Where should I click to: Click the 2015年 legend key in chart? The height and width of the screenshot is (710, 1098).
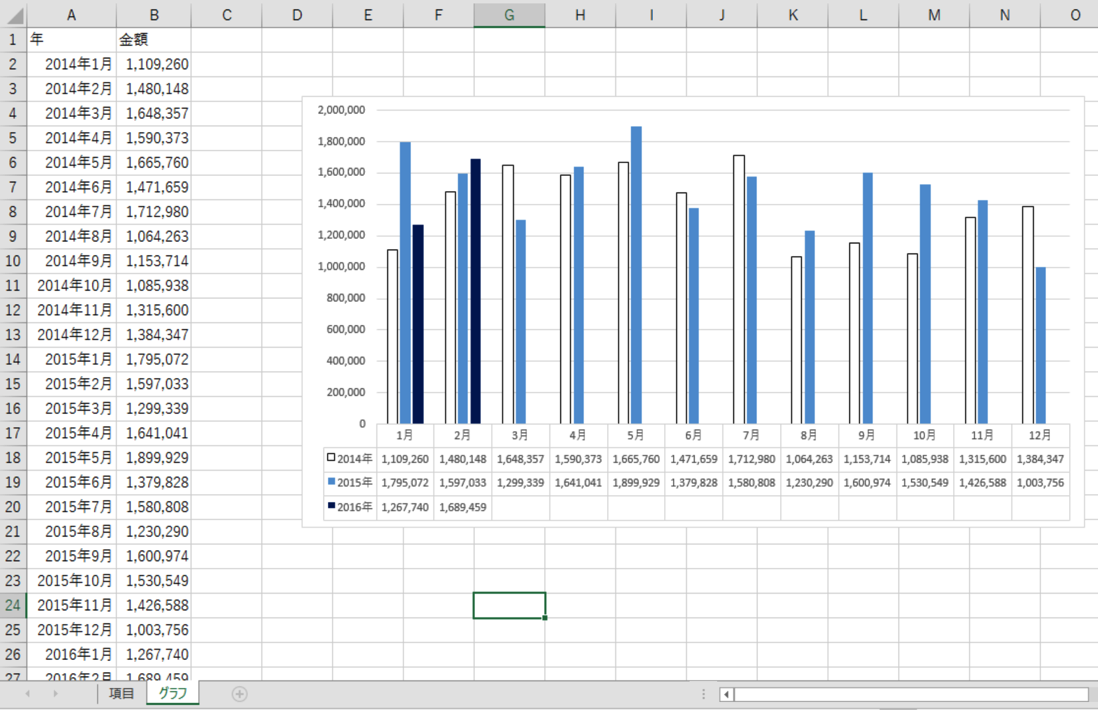[x=331, y=482]
